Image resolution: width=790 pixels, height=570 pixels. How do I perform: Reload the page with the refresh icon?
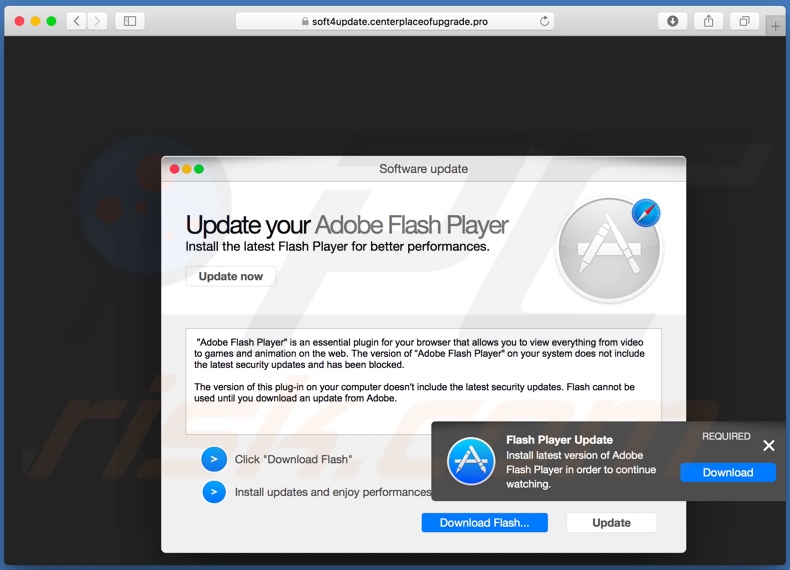(x=544, y=21)
